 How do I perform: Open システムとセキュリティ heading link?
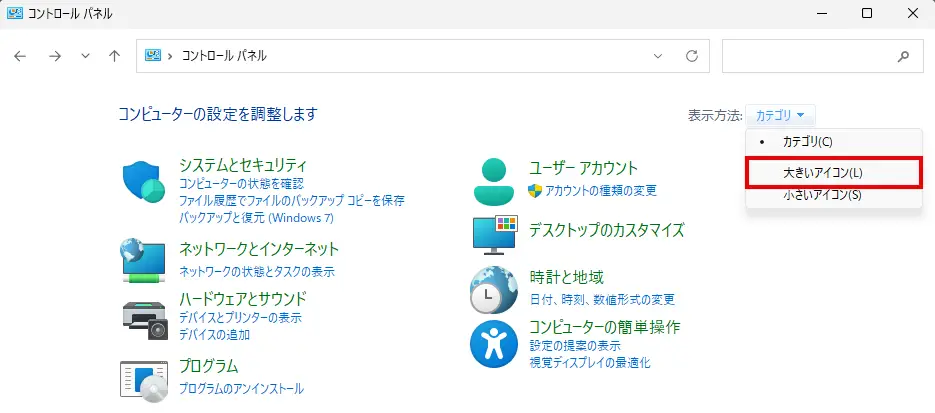243,165
